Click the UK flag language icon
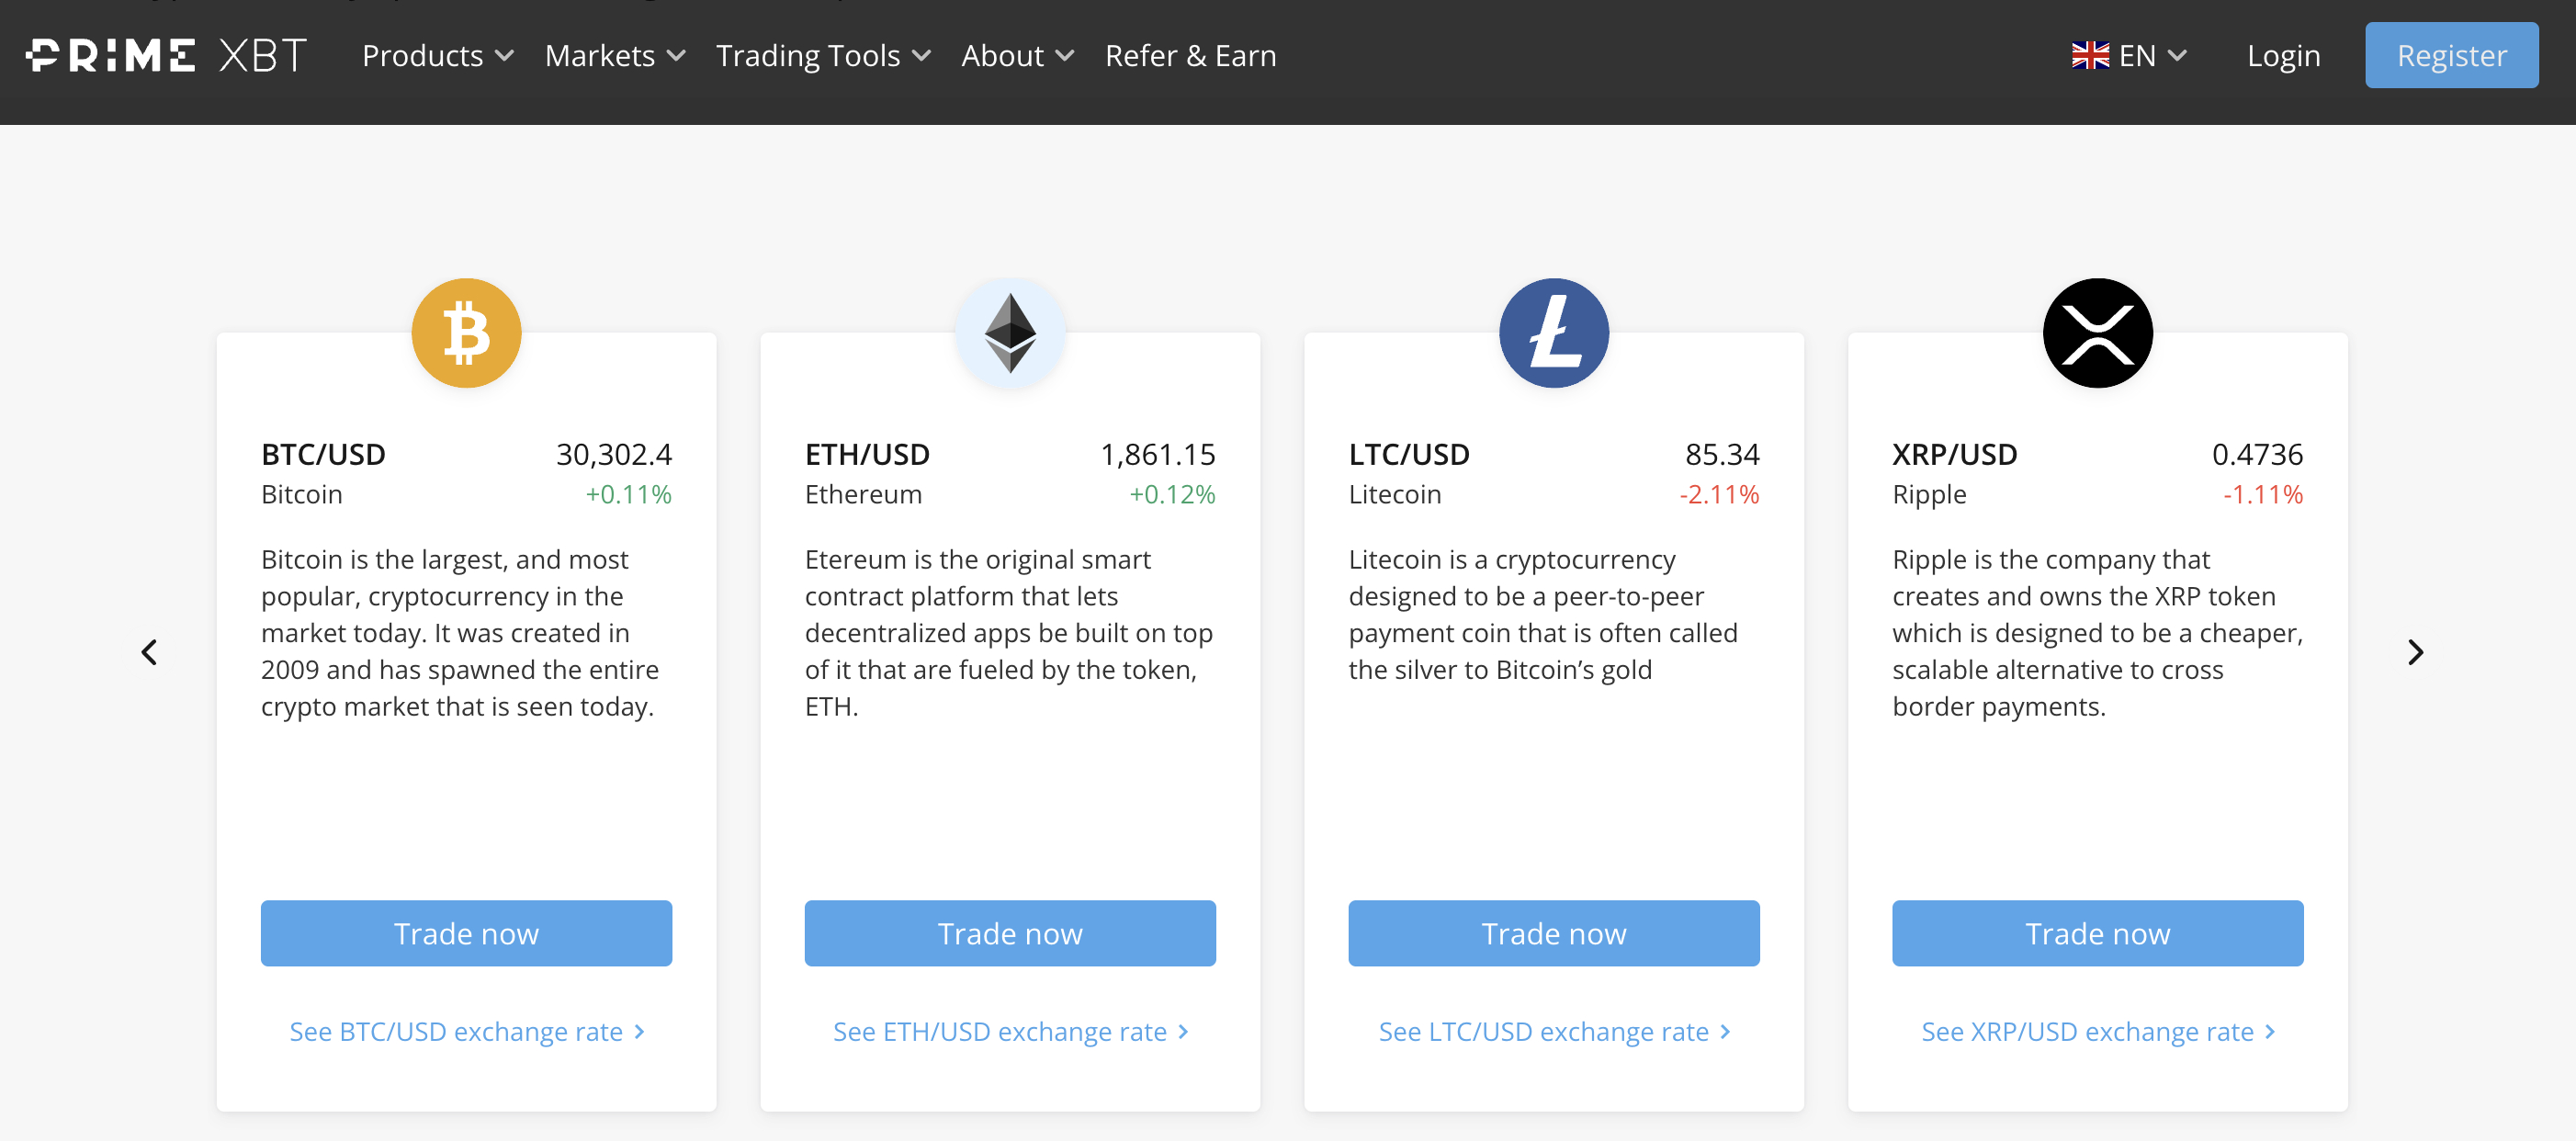 [x=2090, y=55]
